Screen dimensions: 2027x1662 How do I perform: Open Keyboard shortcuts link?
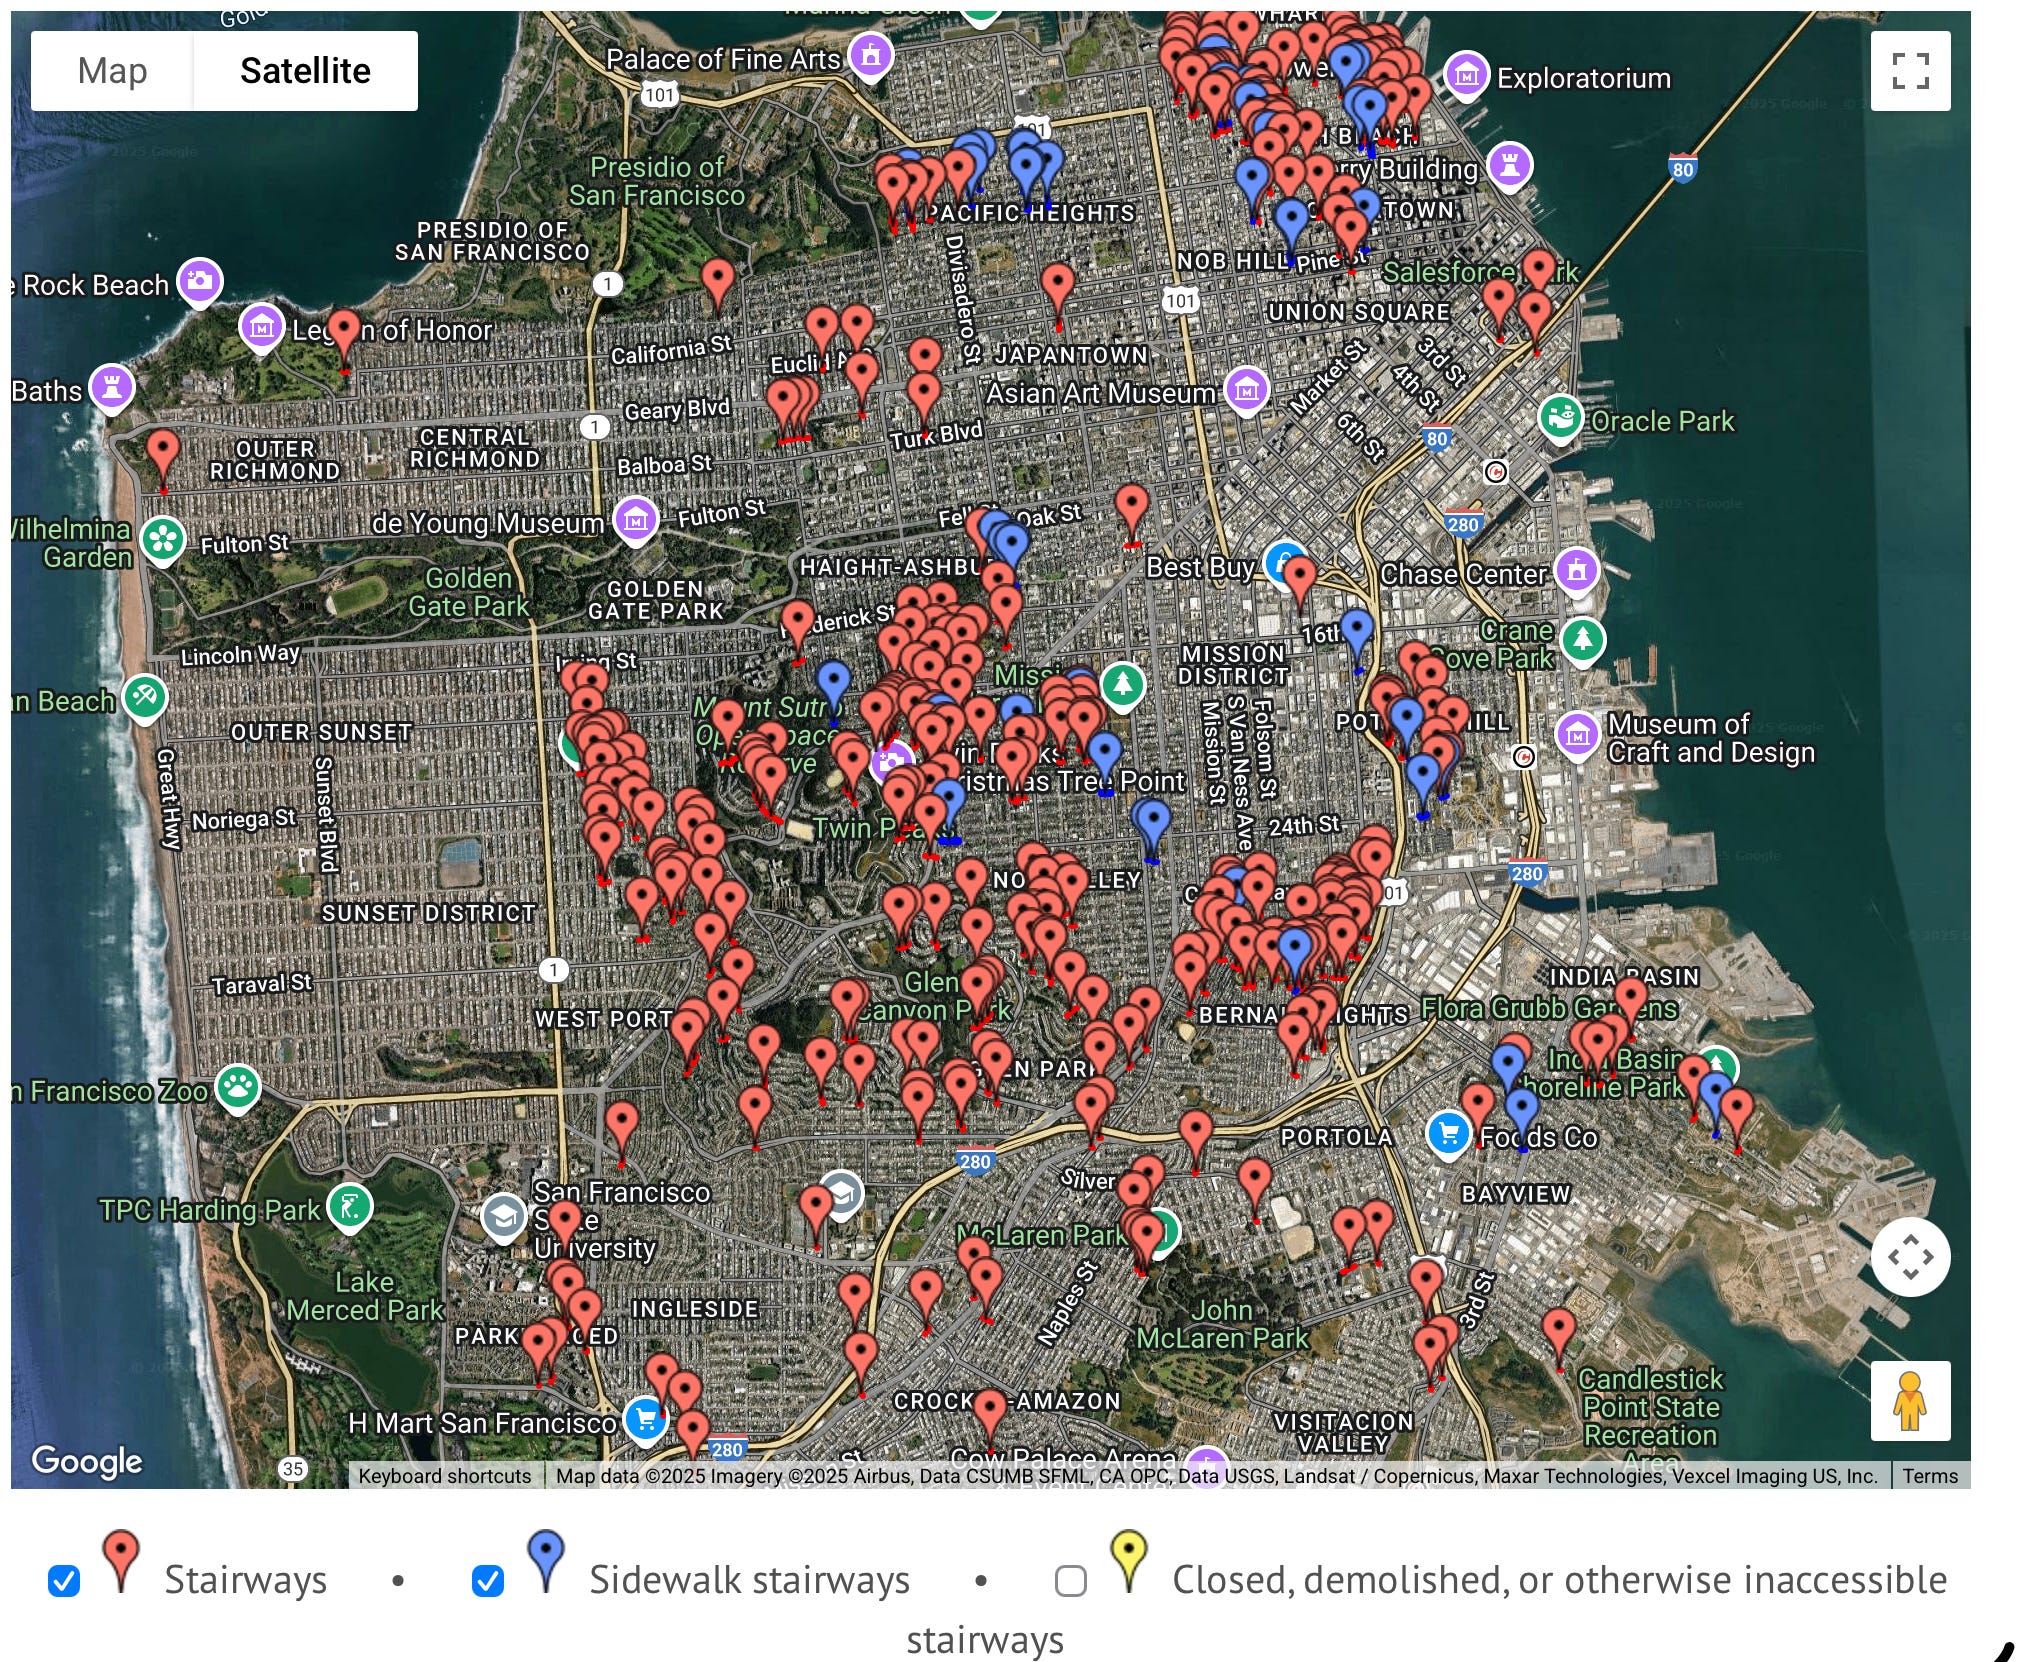[x=444, y=1476]
